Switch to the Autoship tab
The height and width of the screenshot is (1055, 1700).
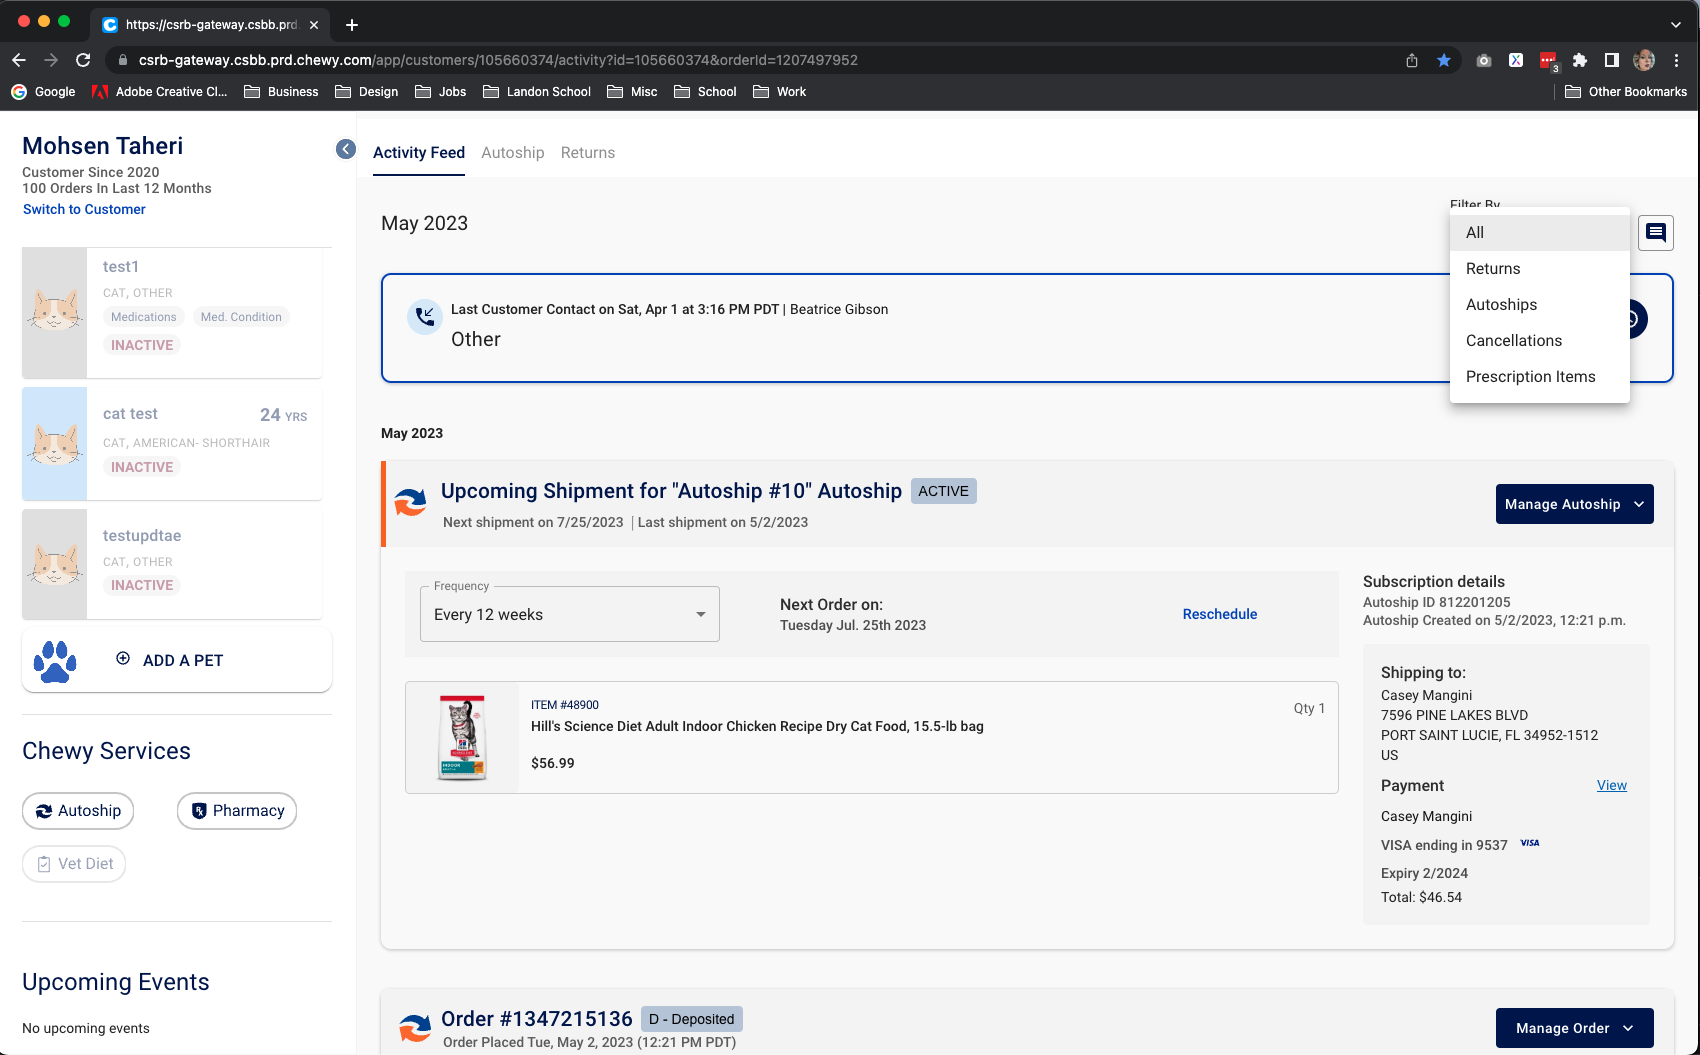[x=513, y=153]
